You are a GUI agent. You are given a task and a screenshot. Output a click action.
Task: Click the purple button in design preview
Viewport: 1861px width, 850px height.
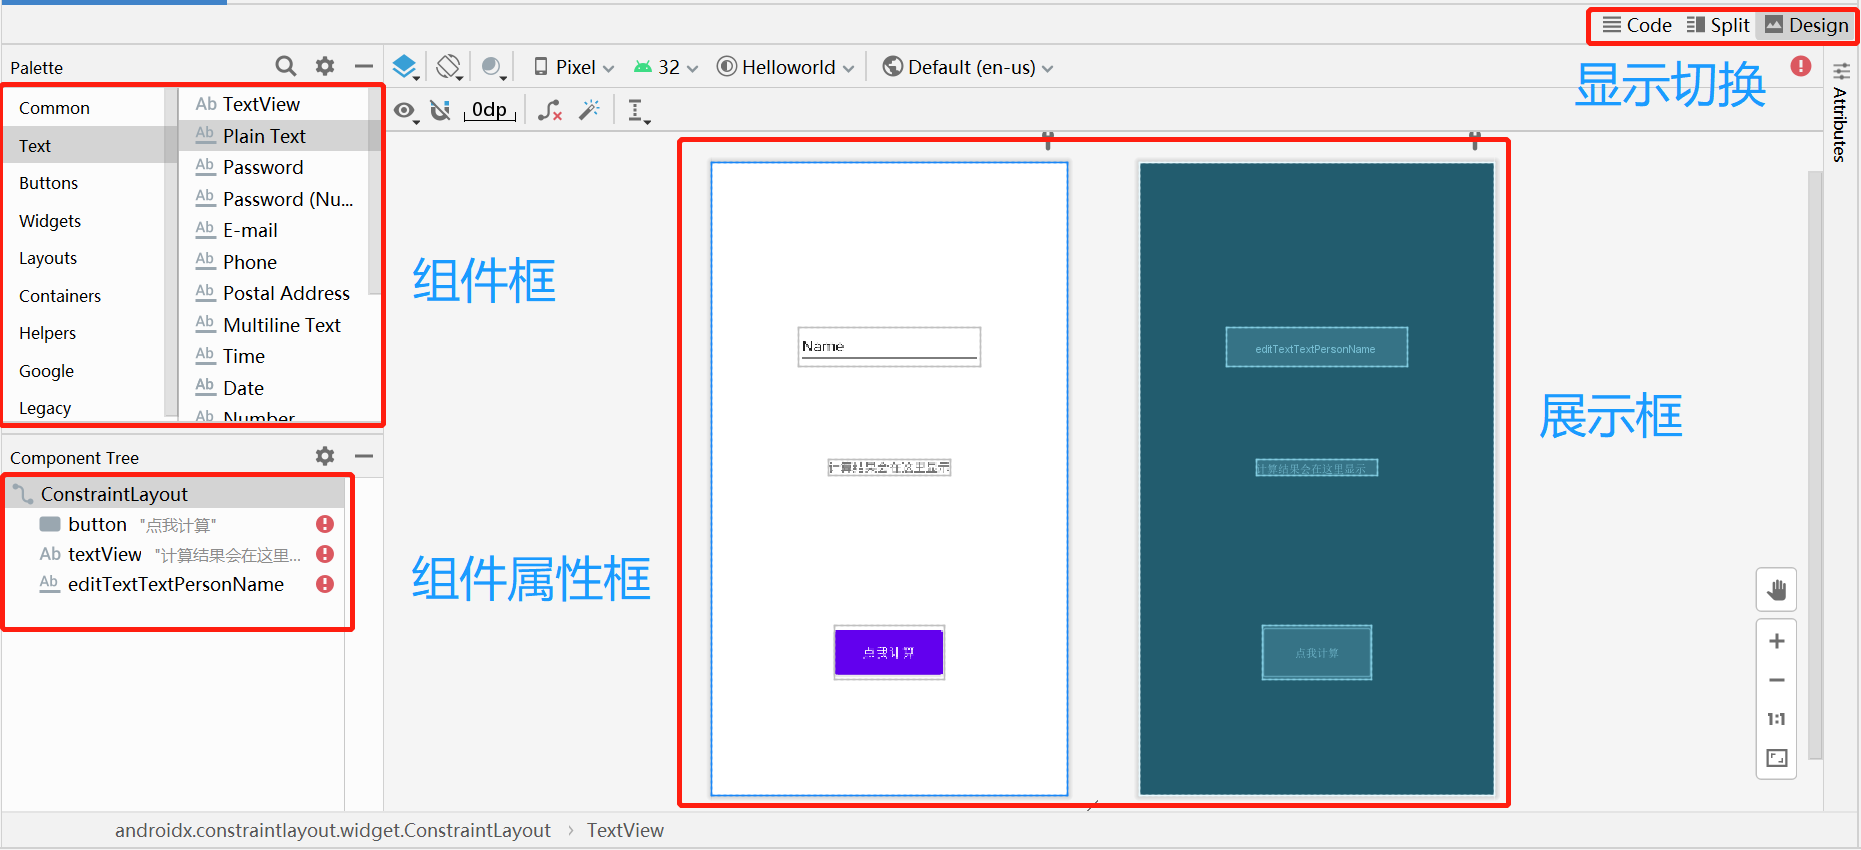pos(889,652)
